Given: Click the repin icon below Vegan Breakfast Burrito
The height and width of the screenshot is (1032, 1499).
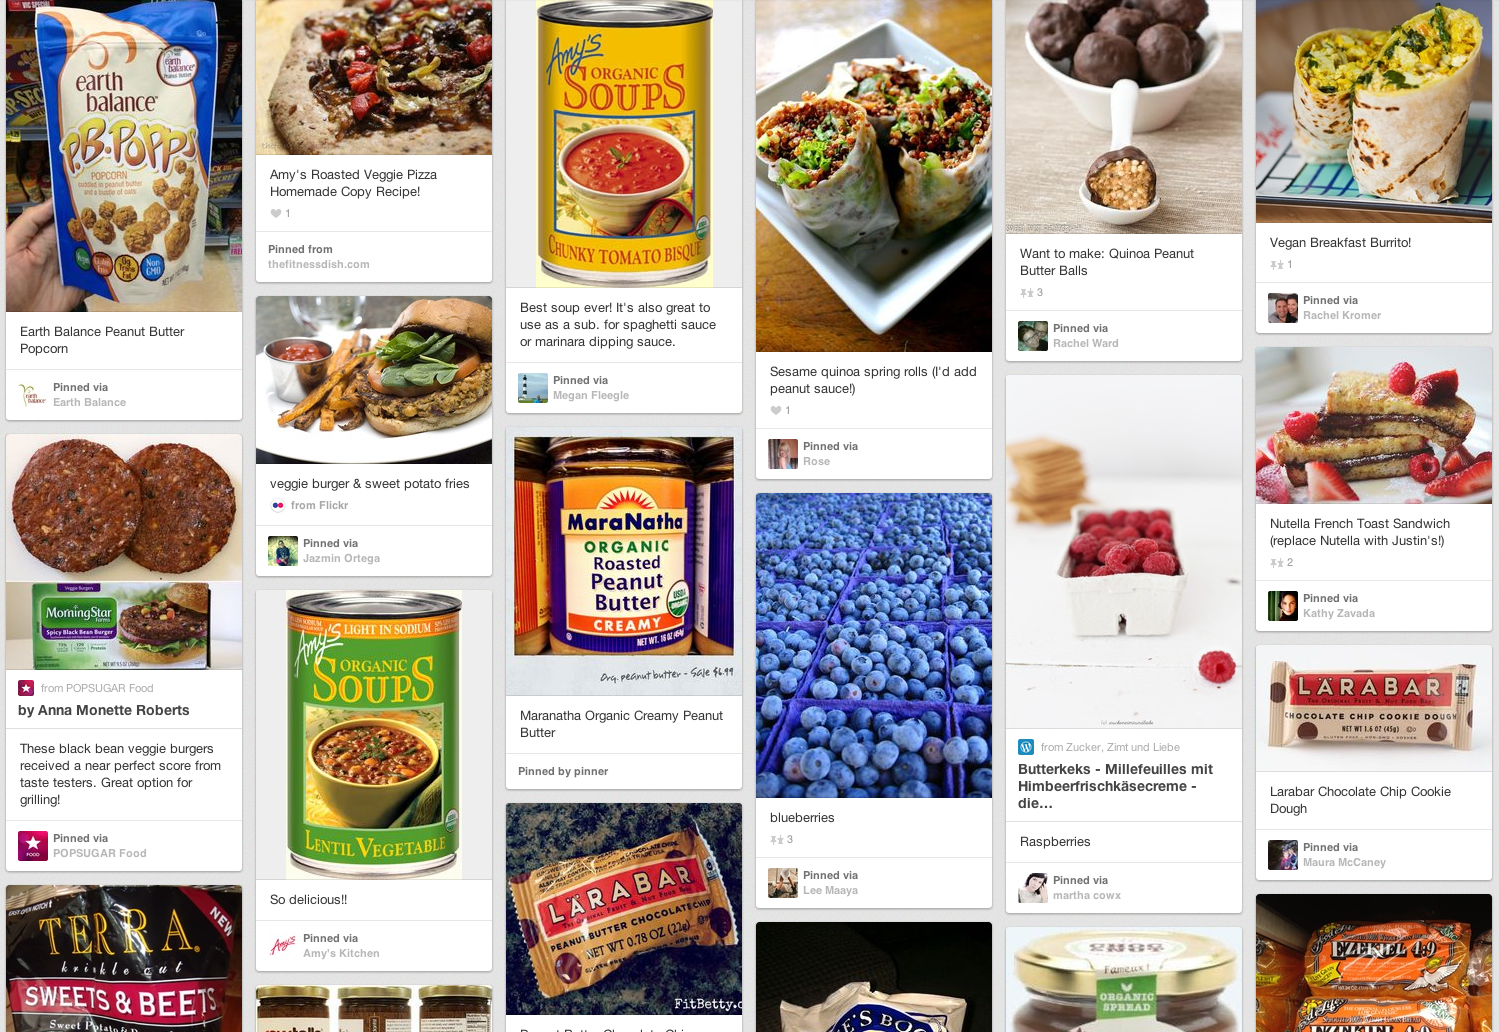Looking at the screenshot, I should [1276, 265].
